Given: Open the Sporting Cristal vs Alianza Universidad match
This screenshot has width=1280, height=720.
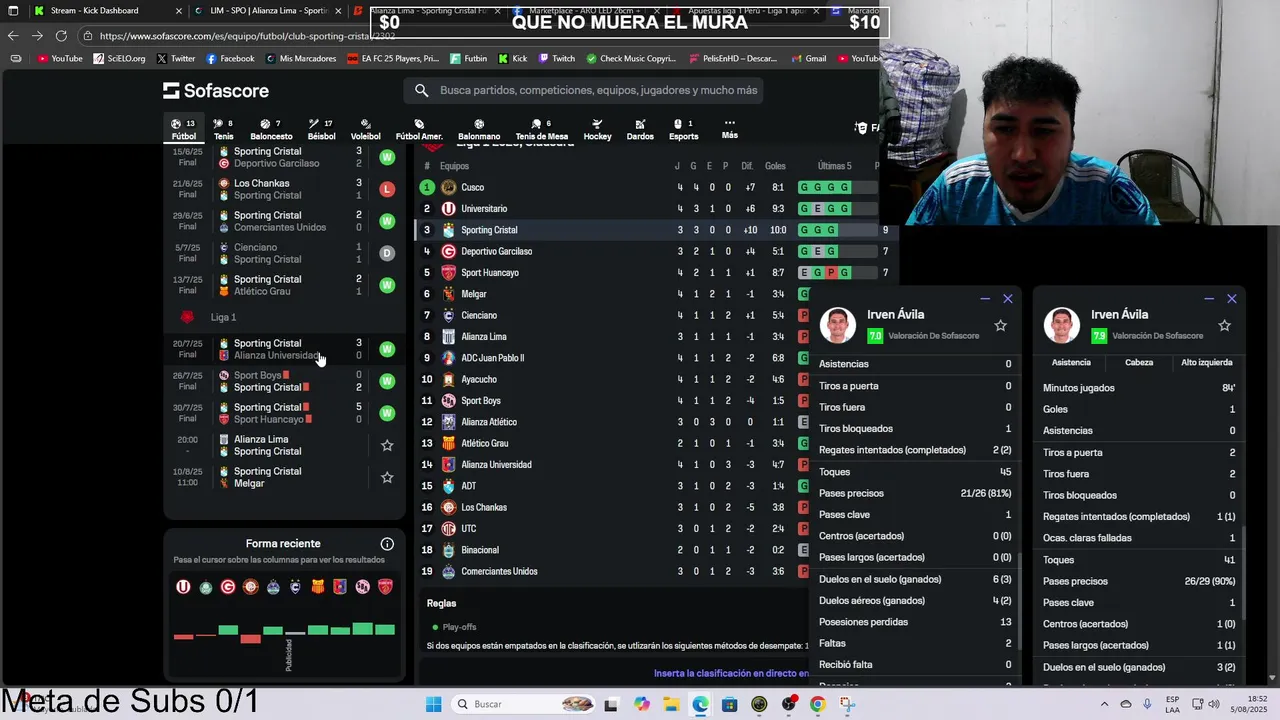Looking at the screenshot, I should click(x=285, y=349).
